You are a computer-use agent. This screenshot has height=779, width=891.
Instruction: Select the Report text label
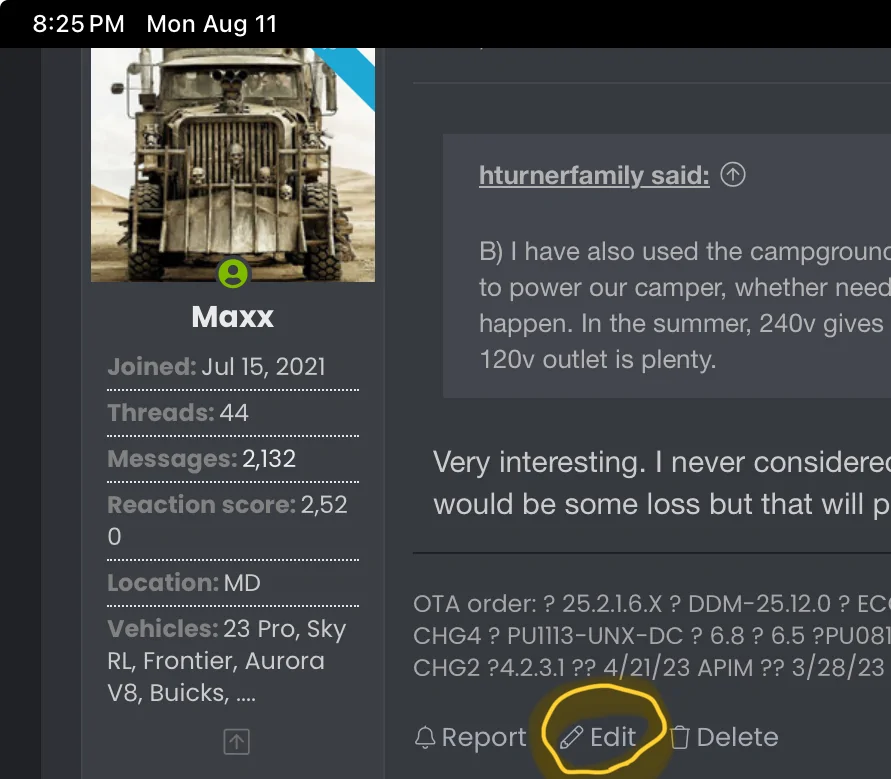(x=484, y=737)
